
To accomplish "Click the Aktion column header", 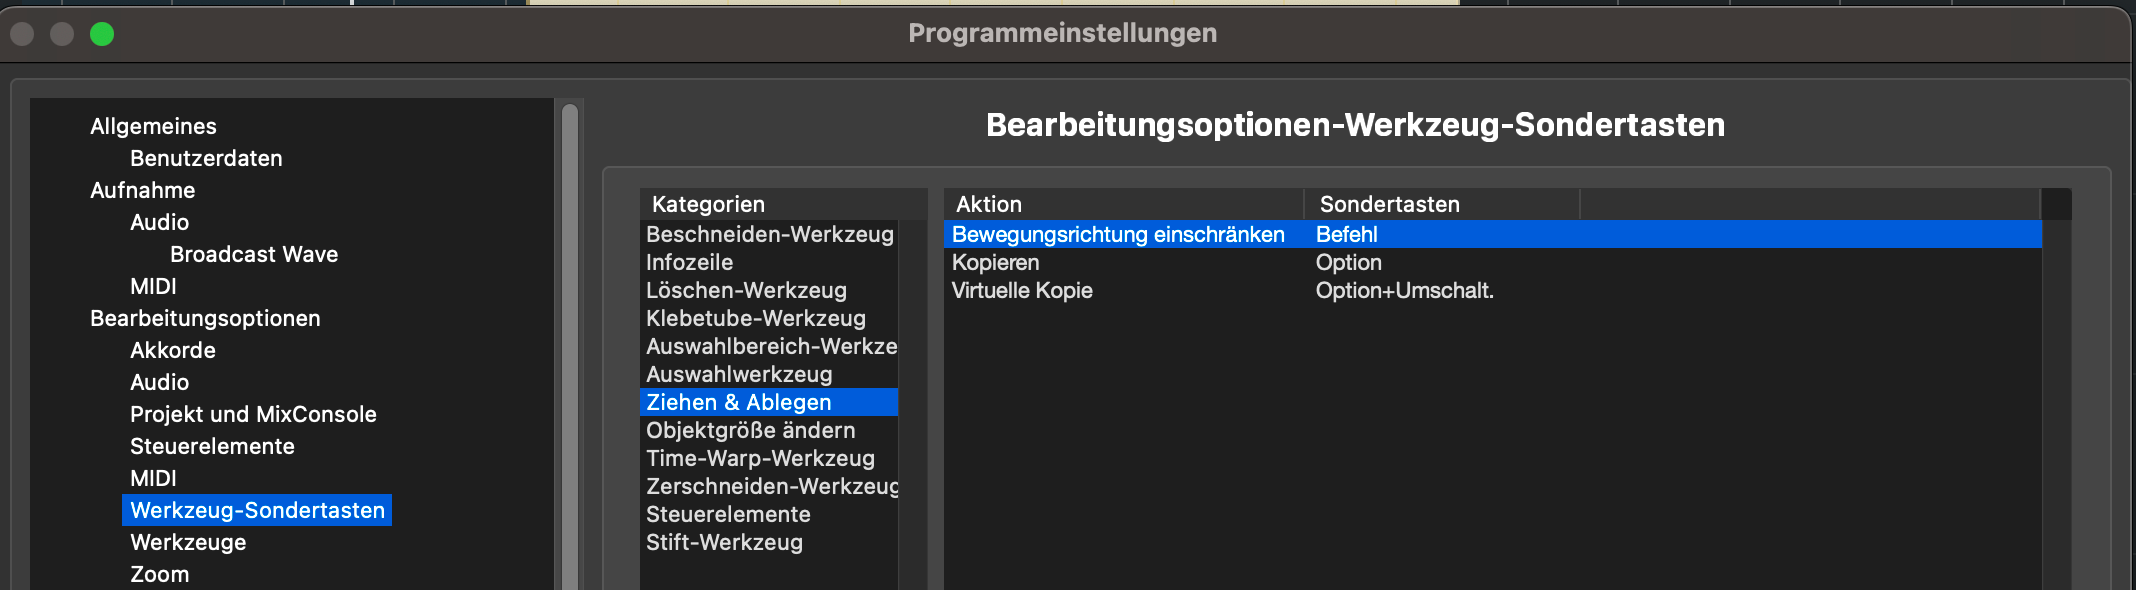I will [1124, 204].
